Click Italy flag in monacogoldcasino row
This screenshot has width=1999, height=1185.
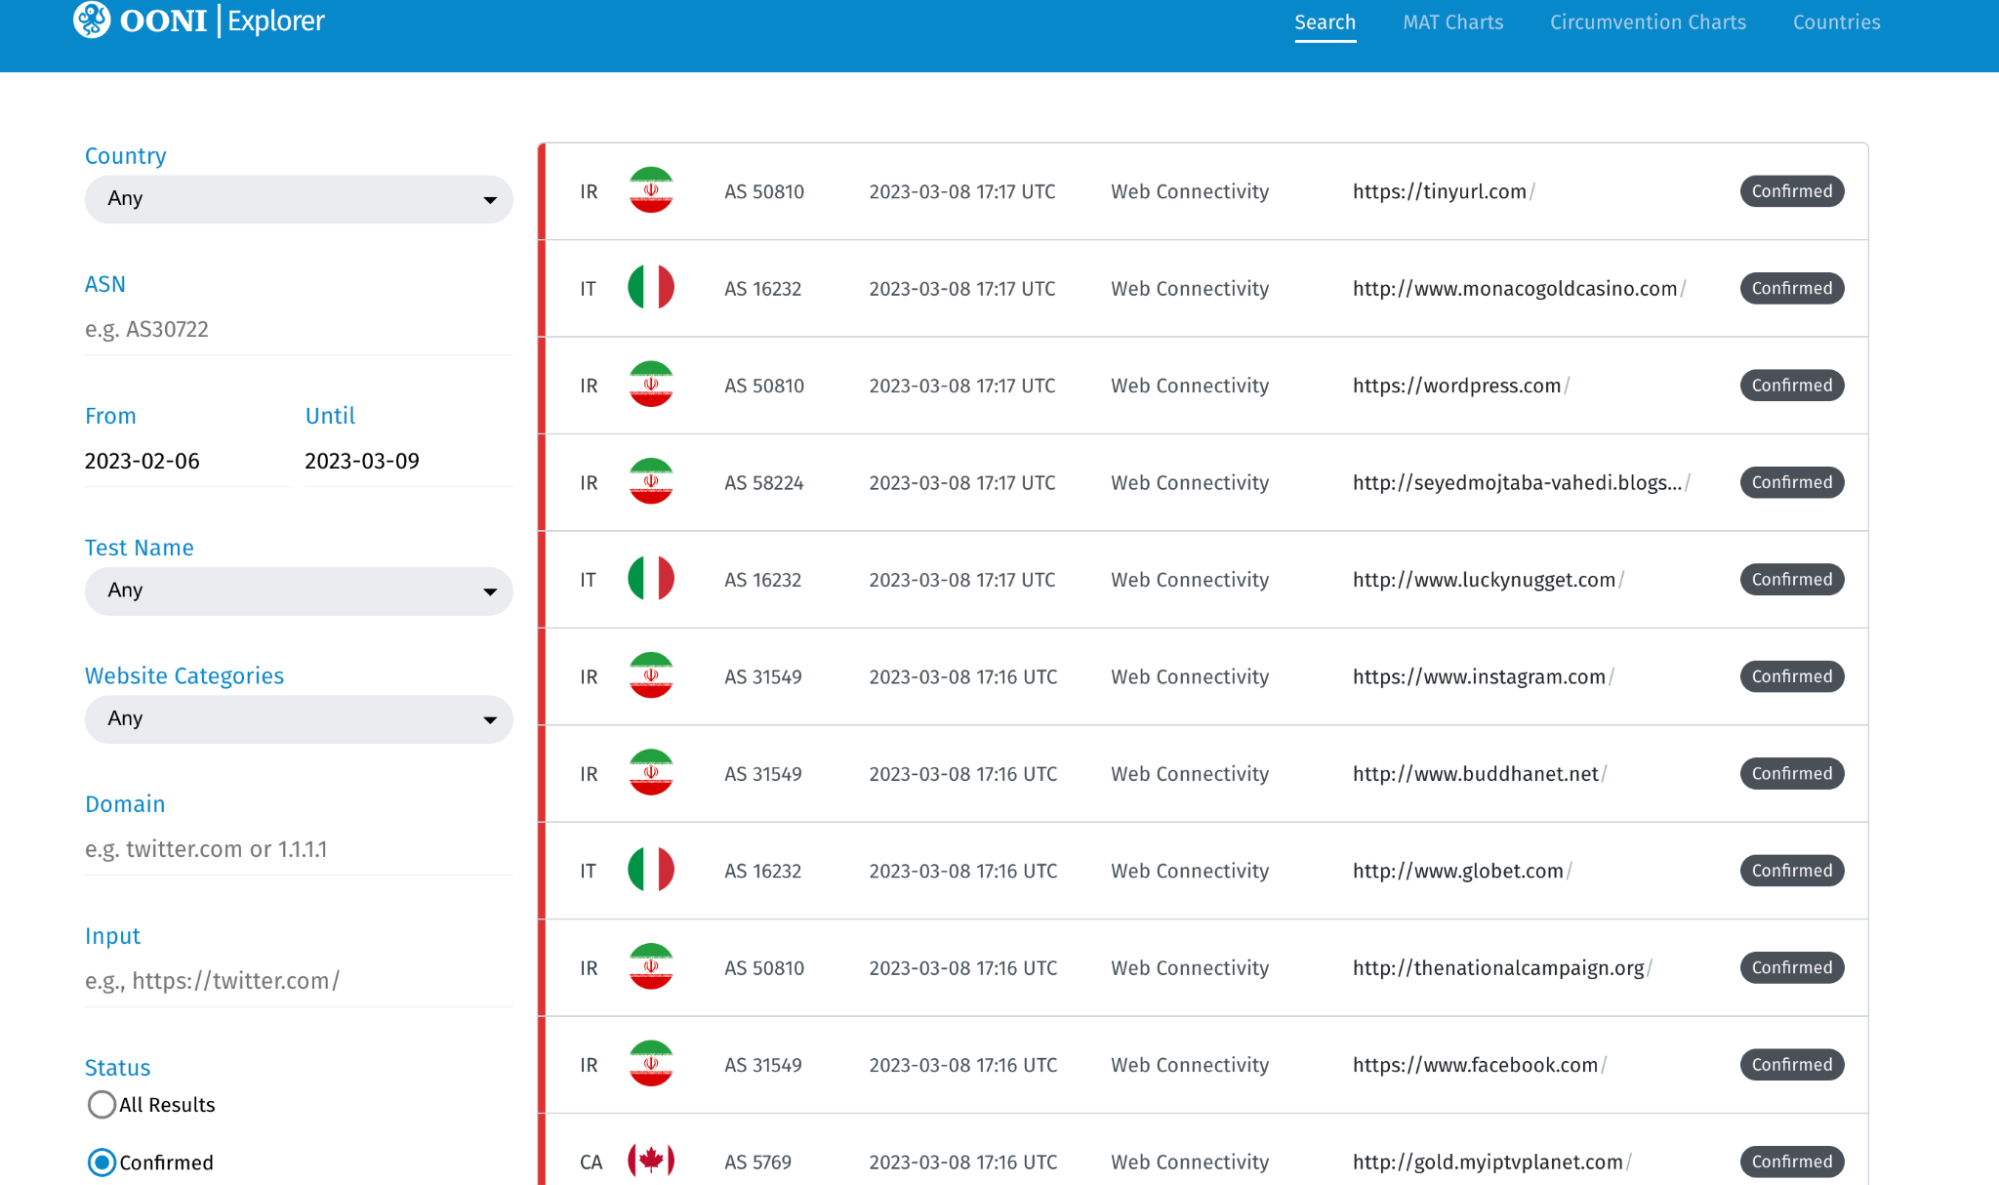tap(650, 288)
